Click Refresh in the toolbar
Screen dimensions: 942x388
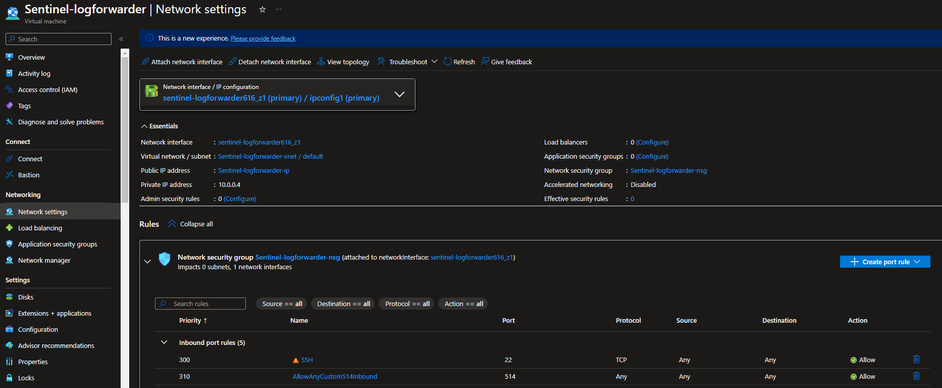459,62
